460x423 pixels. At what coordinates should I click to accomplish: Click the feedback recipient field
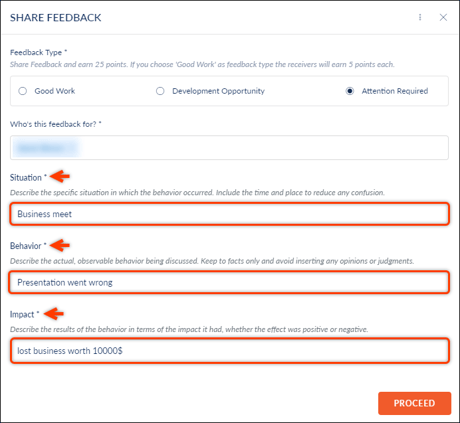[x=229, y=147]
